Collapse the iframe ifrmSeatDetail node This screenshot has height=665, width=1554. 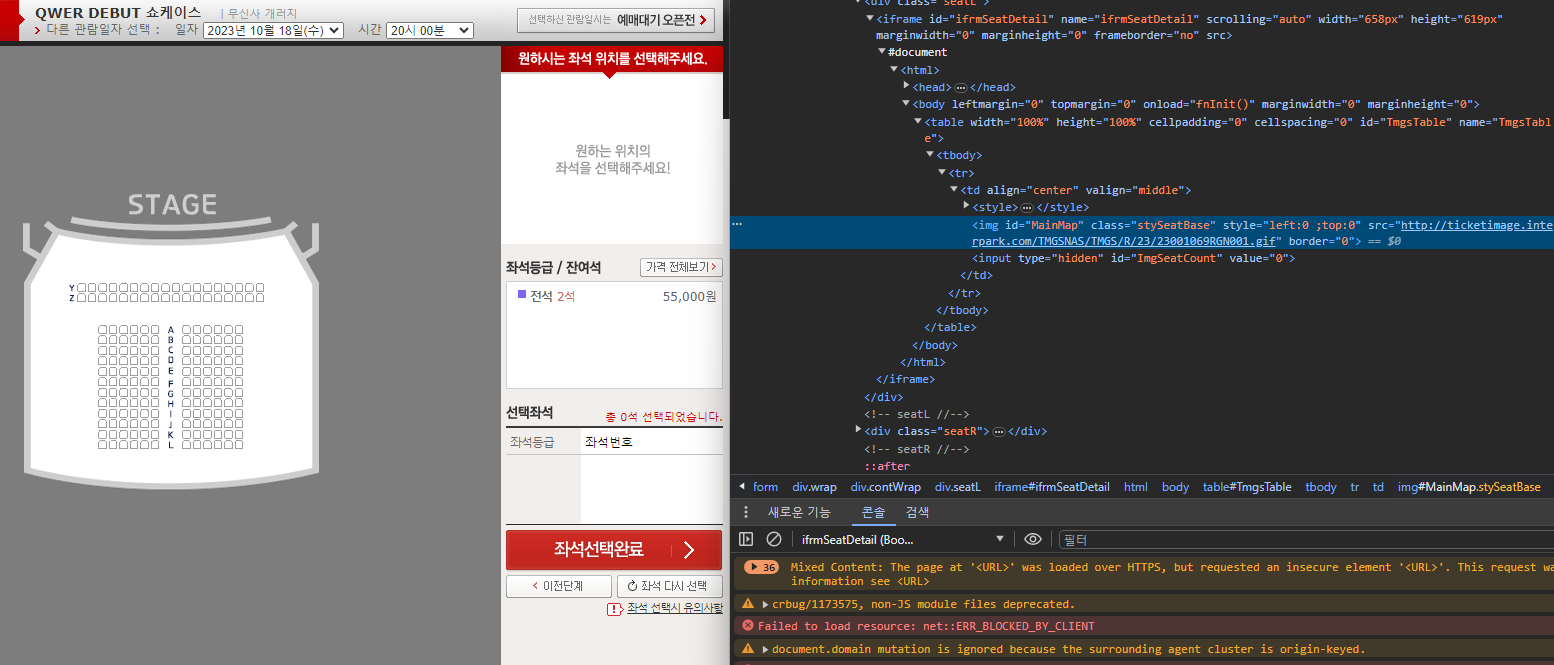[x=870, y=19]
